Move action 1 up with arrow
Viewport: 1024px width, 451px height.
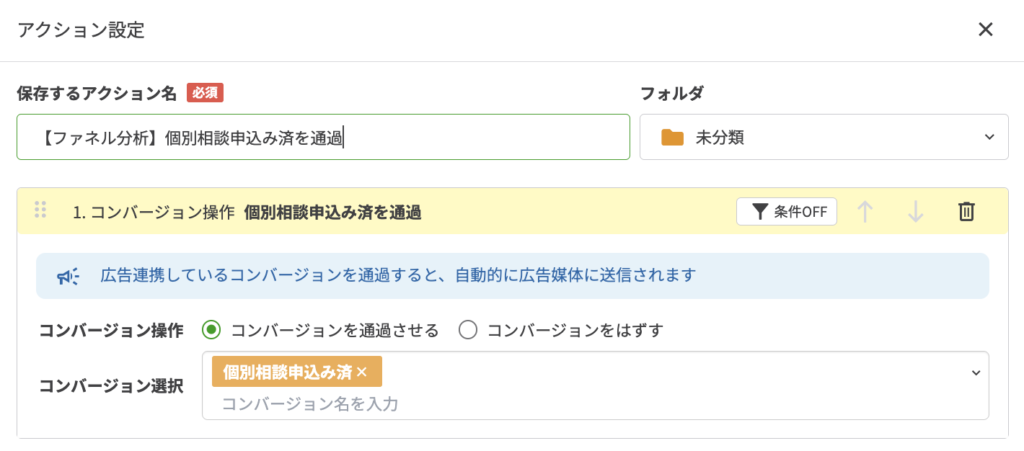(866, 211)
